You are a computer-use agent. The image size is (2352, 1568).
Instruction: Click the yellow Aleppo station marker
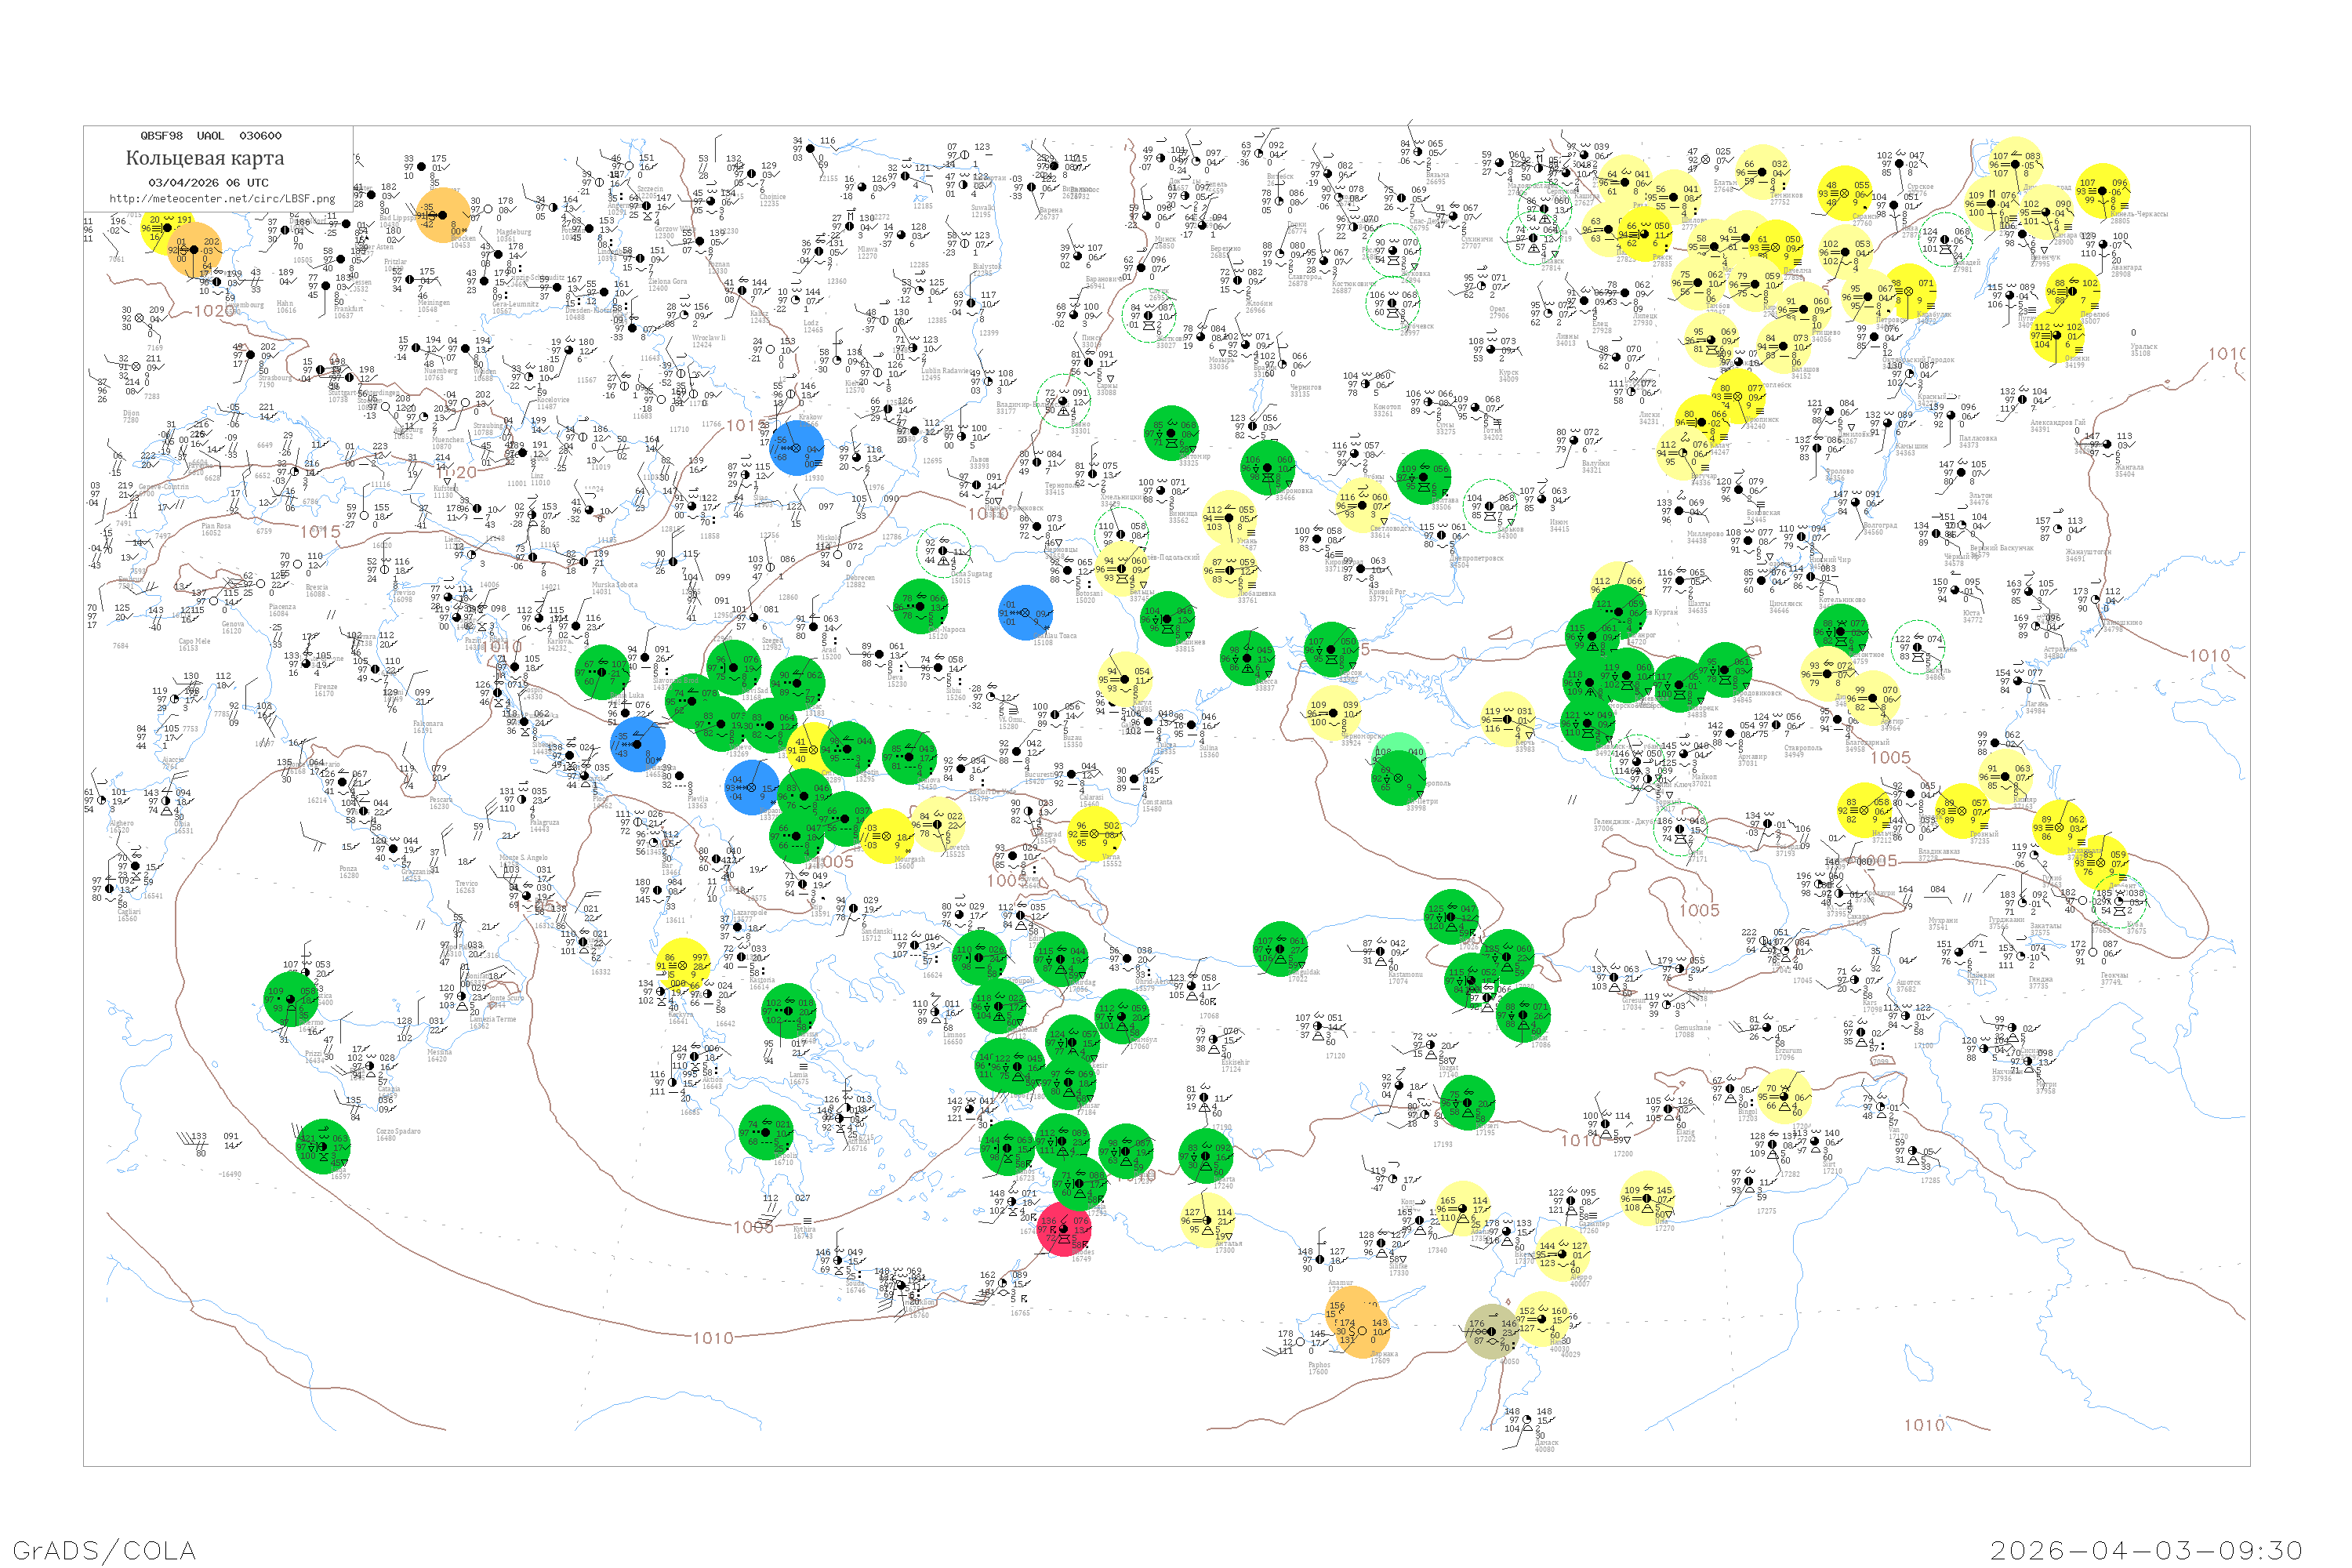click(x=1562, y=1254)
